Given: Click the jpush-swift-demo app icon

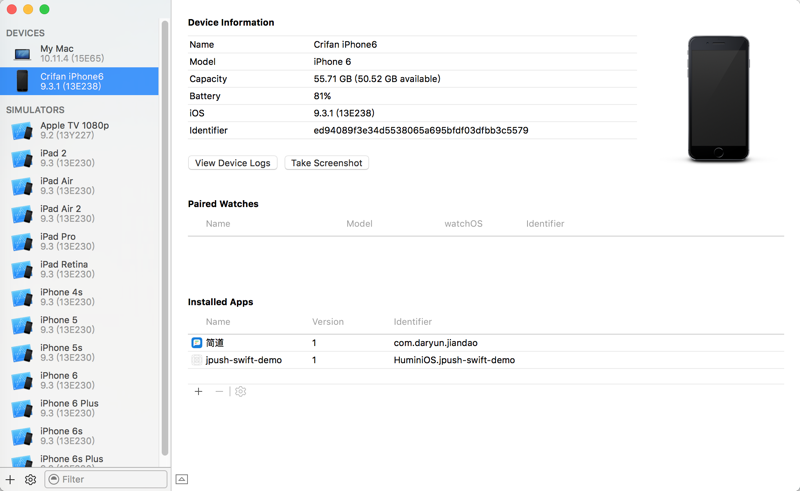Looking at the screenshot, I should (196, 360).
